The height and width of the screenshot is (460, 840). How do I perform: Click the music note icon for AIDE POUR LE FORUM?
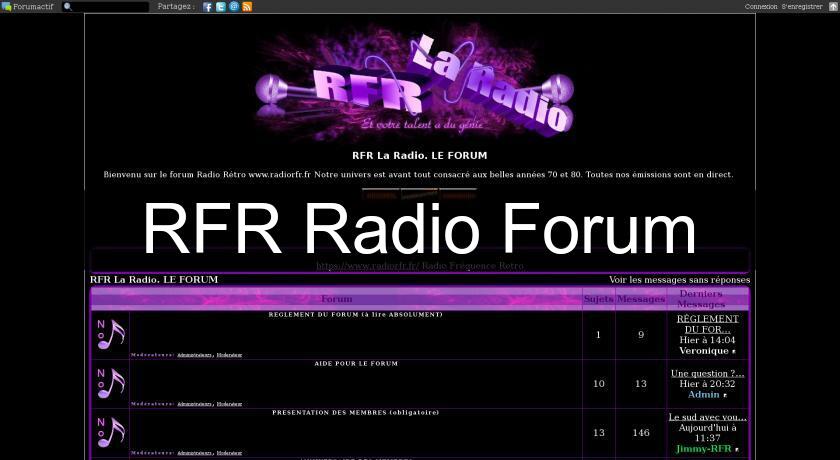pos(111,383)
